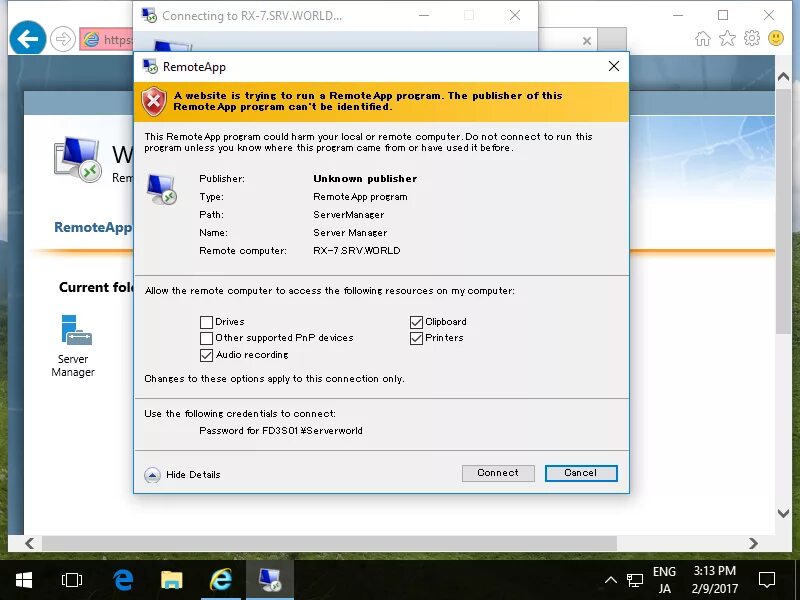
Task: Show hidden system tray icons
Action: pyautogui.click(x=611, y=580)
